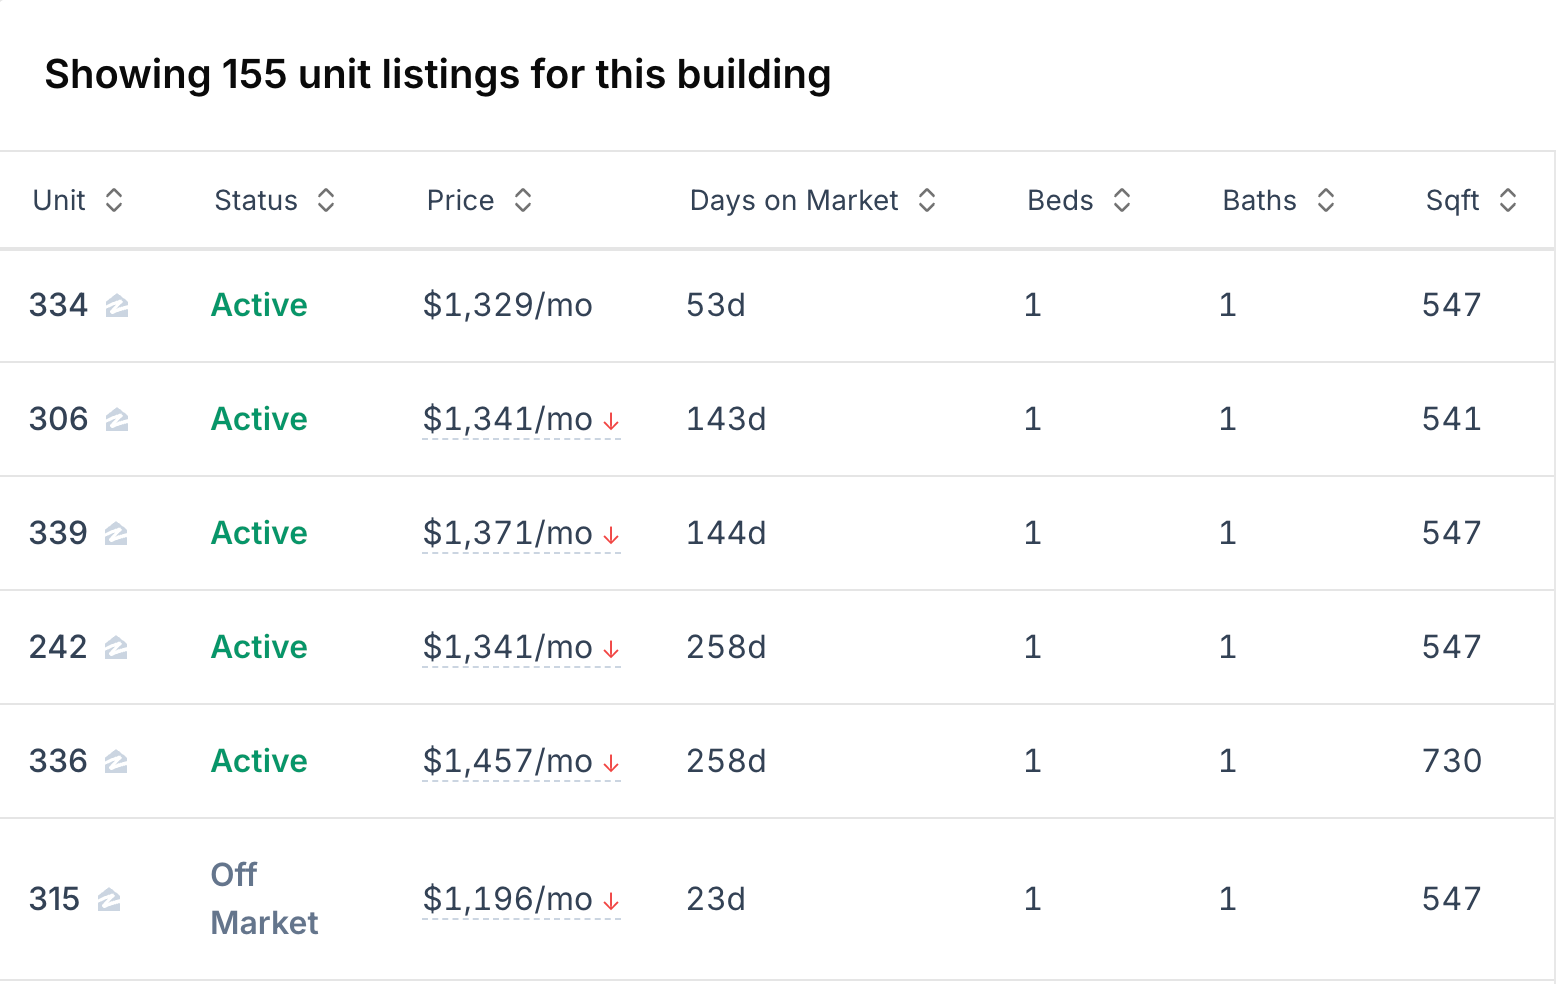Open unit 242 listing
This screenshot has height=984, width=1556.
pyautogui.click(x=58, y=647)
